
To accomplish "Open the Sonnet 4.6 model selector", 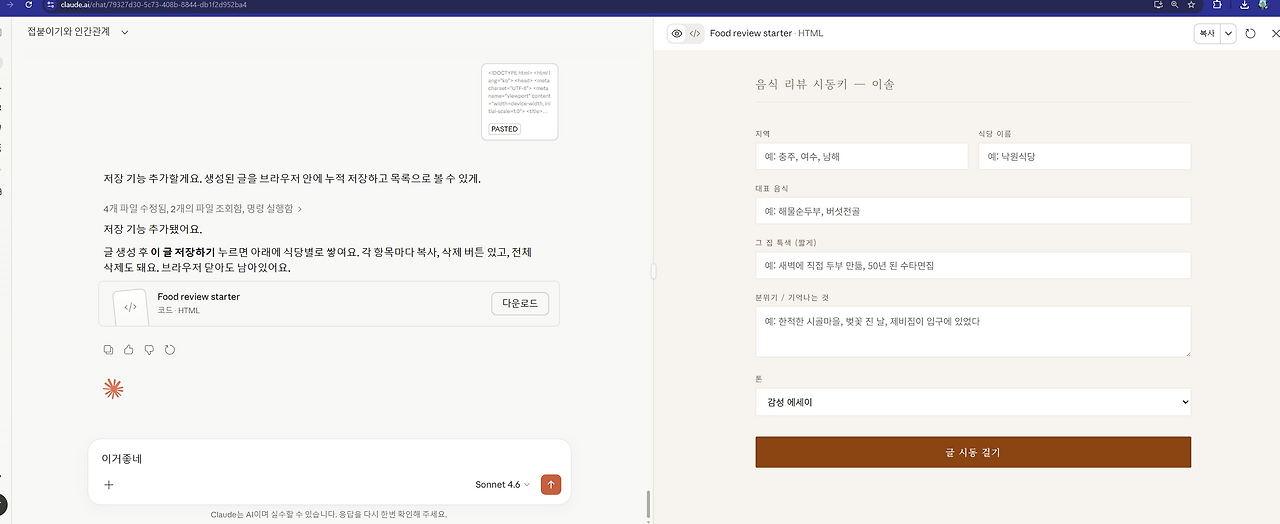I will [x=502, y=485].
